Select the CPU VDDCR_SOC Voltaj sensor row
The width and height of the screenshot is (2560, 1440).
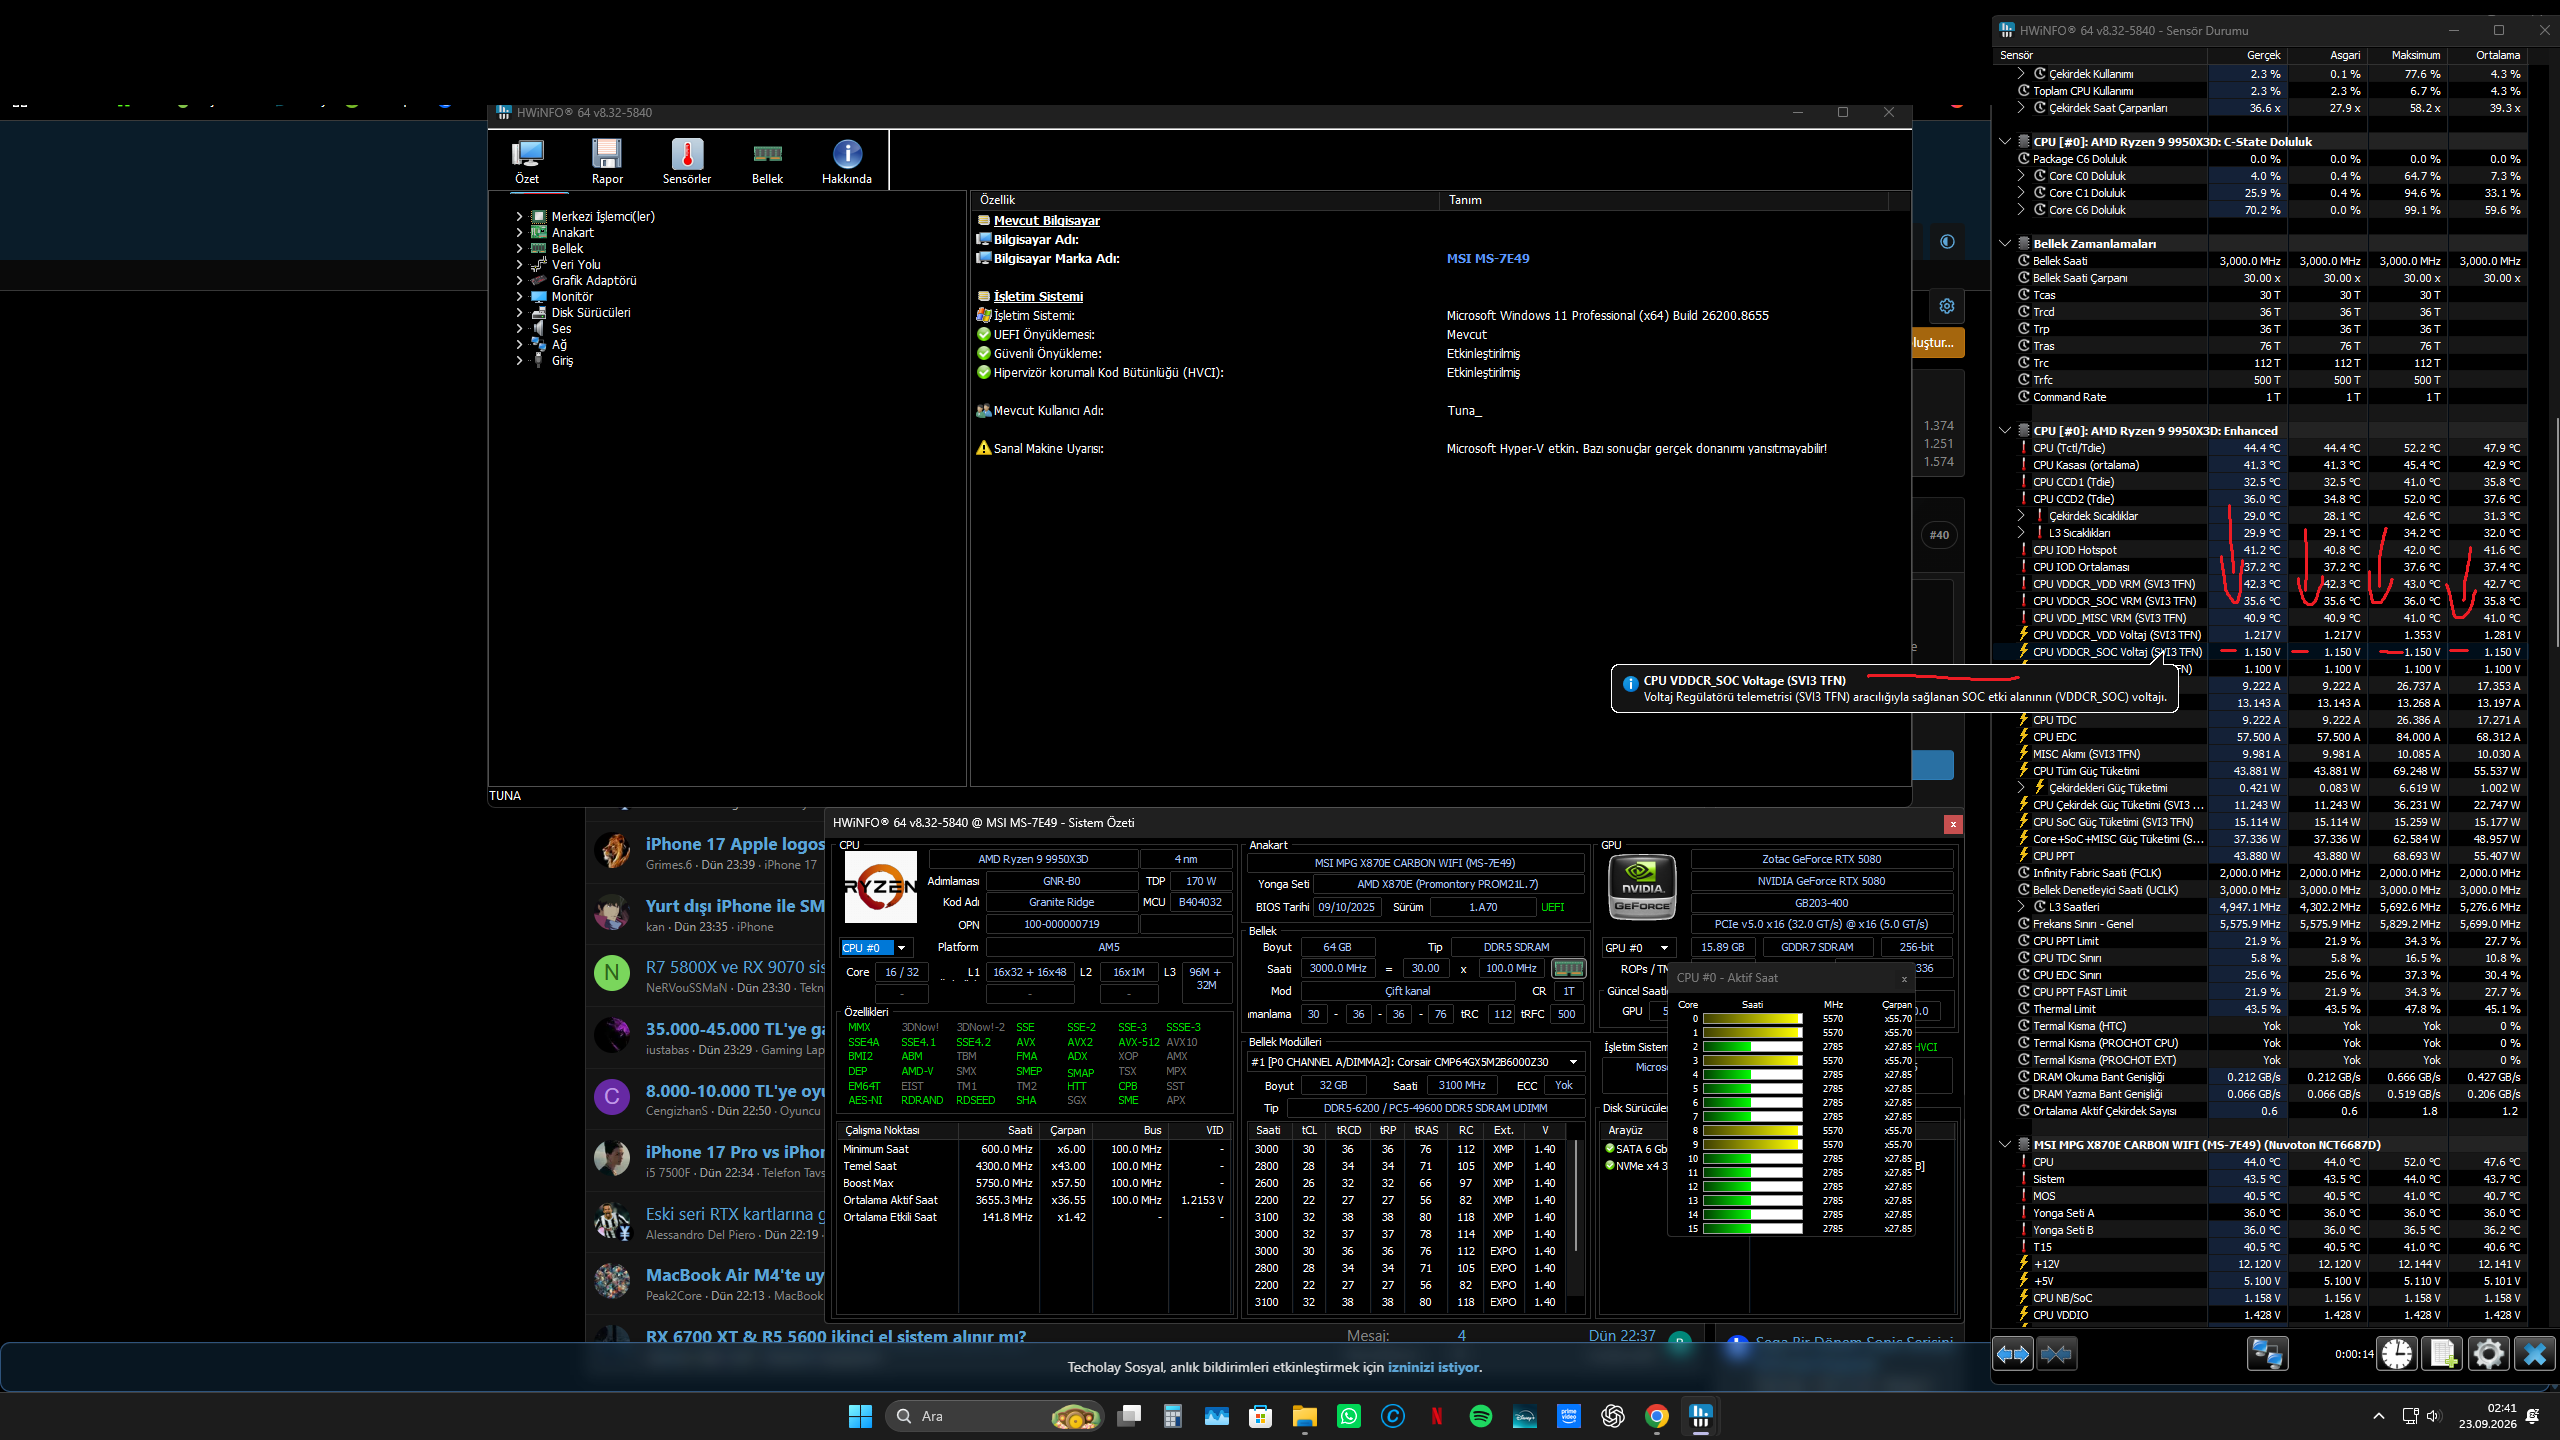tap(2262, 652)
